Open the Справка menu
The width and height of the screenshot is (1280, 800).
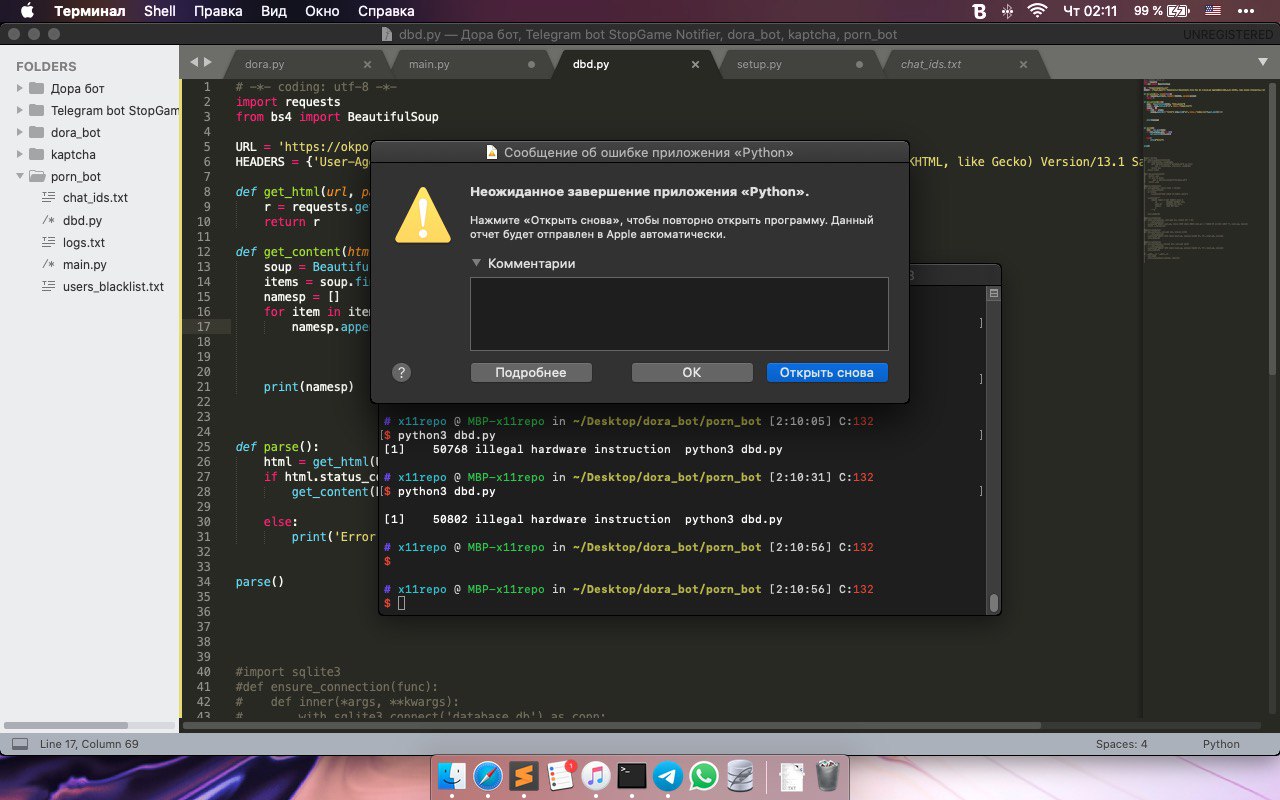(x=385, y=11)
